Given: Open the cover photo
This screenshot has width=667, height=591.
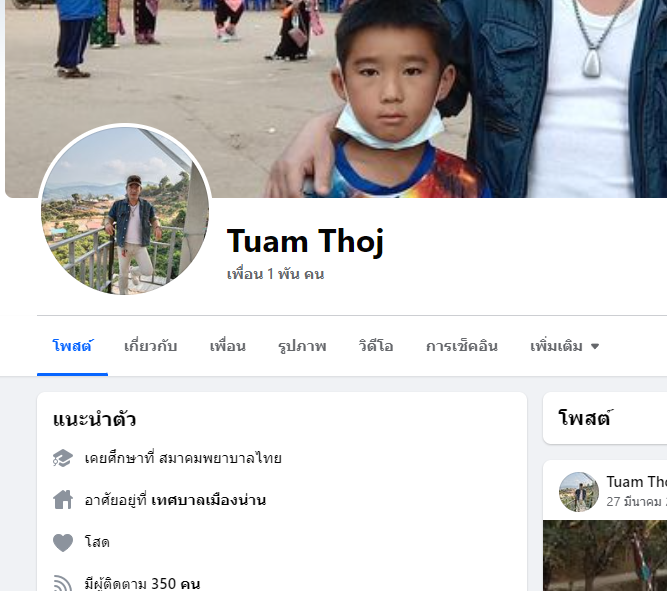Looking at the screenshot, I should pos(336,99).
